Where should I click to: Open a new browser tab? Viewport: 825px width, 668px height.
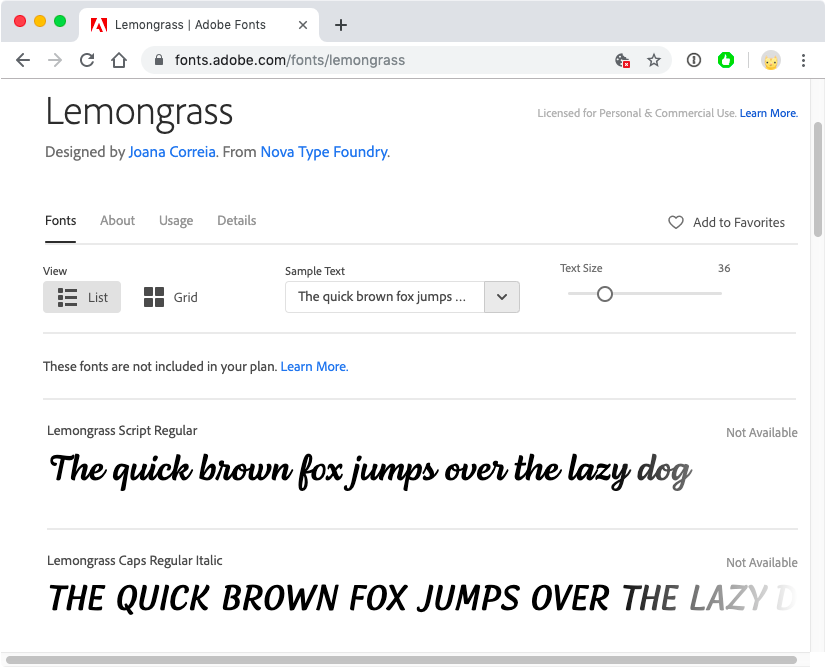(x=341, y=25)
